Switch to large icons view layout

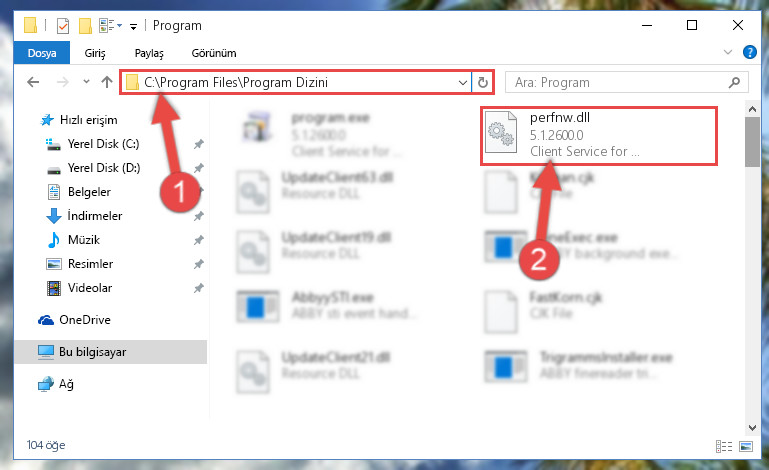(x=746, y=446)
